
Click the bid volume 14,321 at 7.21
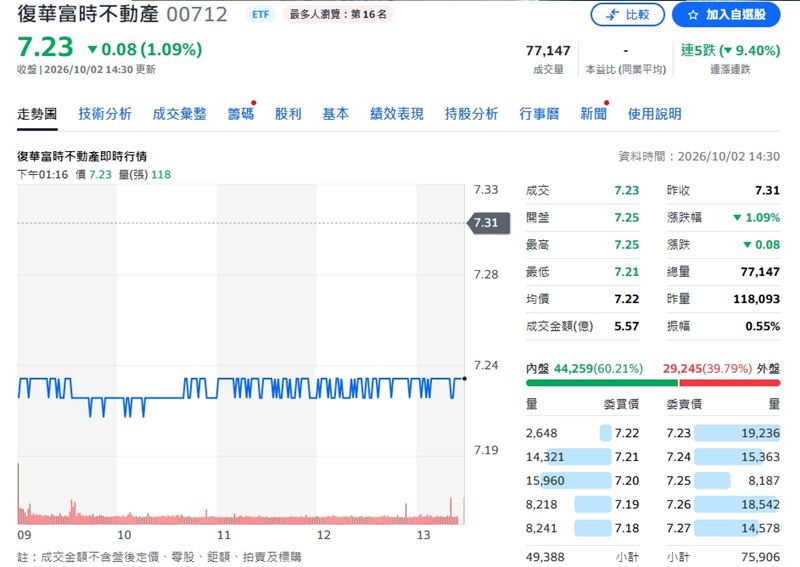[x=545, y=457]
